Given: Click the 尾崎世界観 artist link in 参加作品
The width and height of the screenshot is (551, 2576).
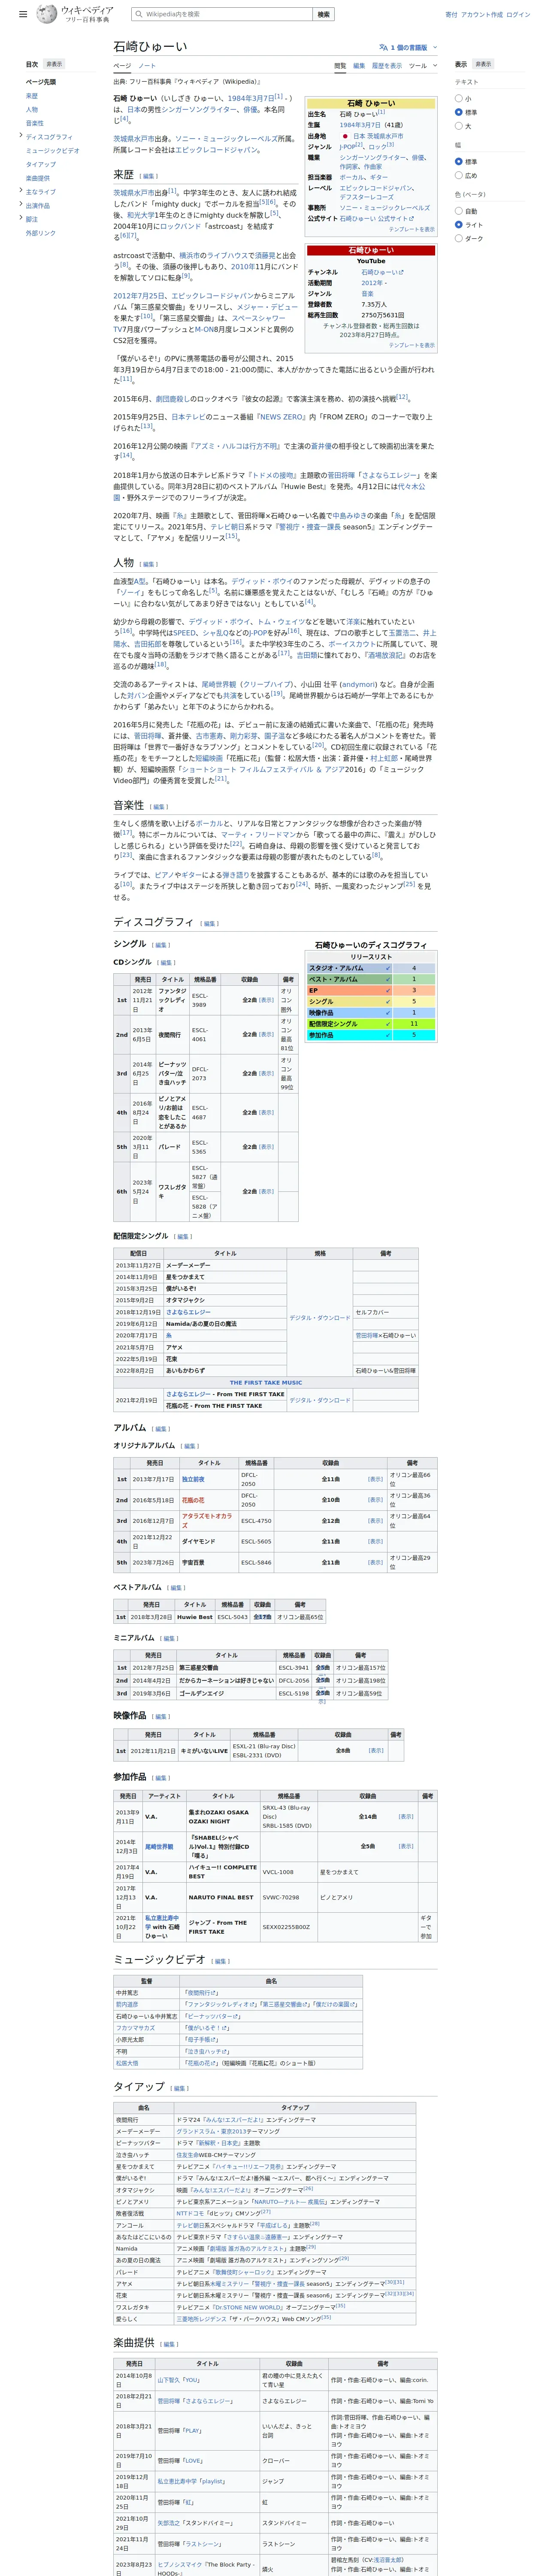Looking at the screenshot, I should pyautogui.click(x=159, y=1847).
